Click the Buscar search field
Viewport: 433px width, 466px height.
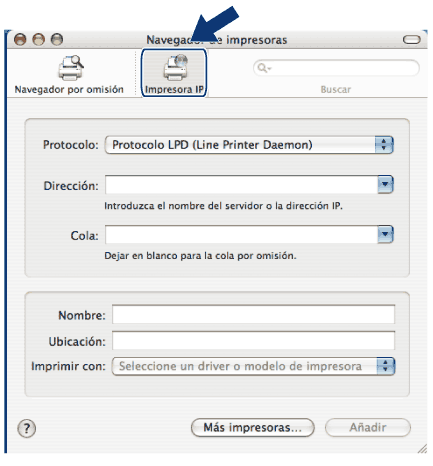point(336,68)
